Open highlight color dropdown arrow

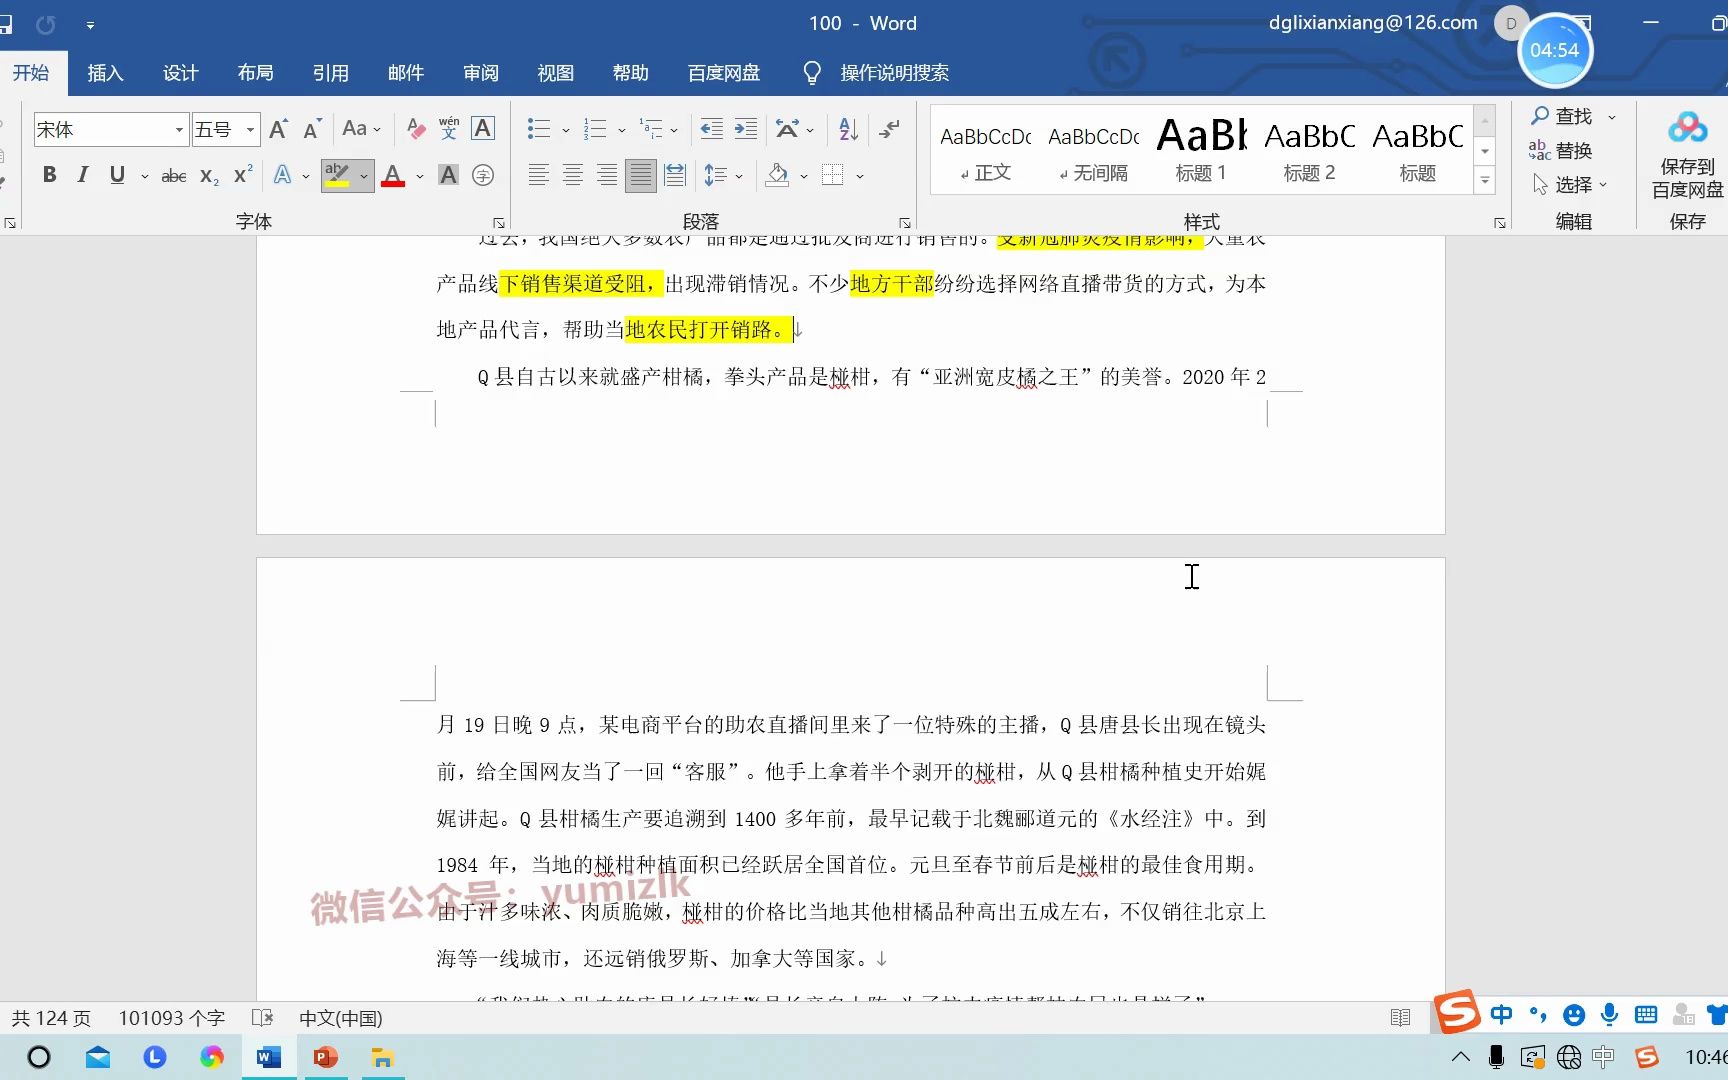pos(364,176)
